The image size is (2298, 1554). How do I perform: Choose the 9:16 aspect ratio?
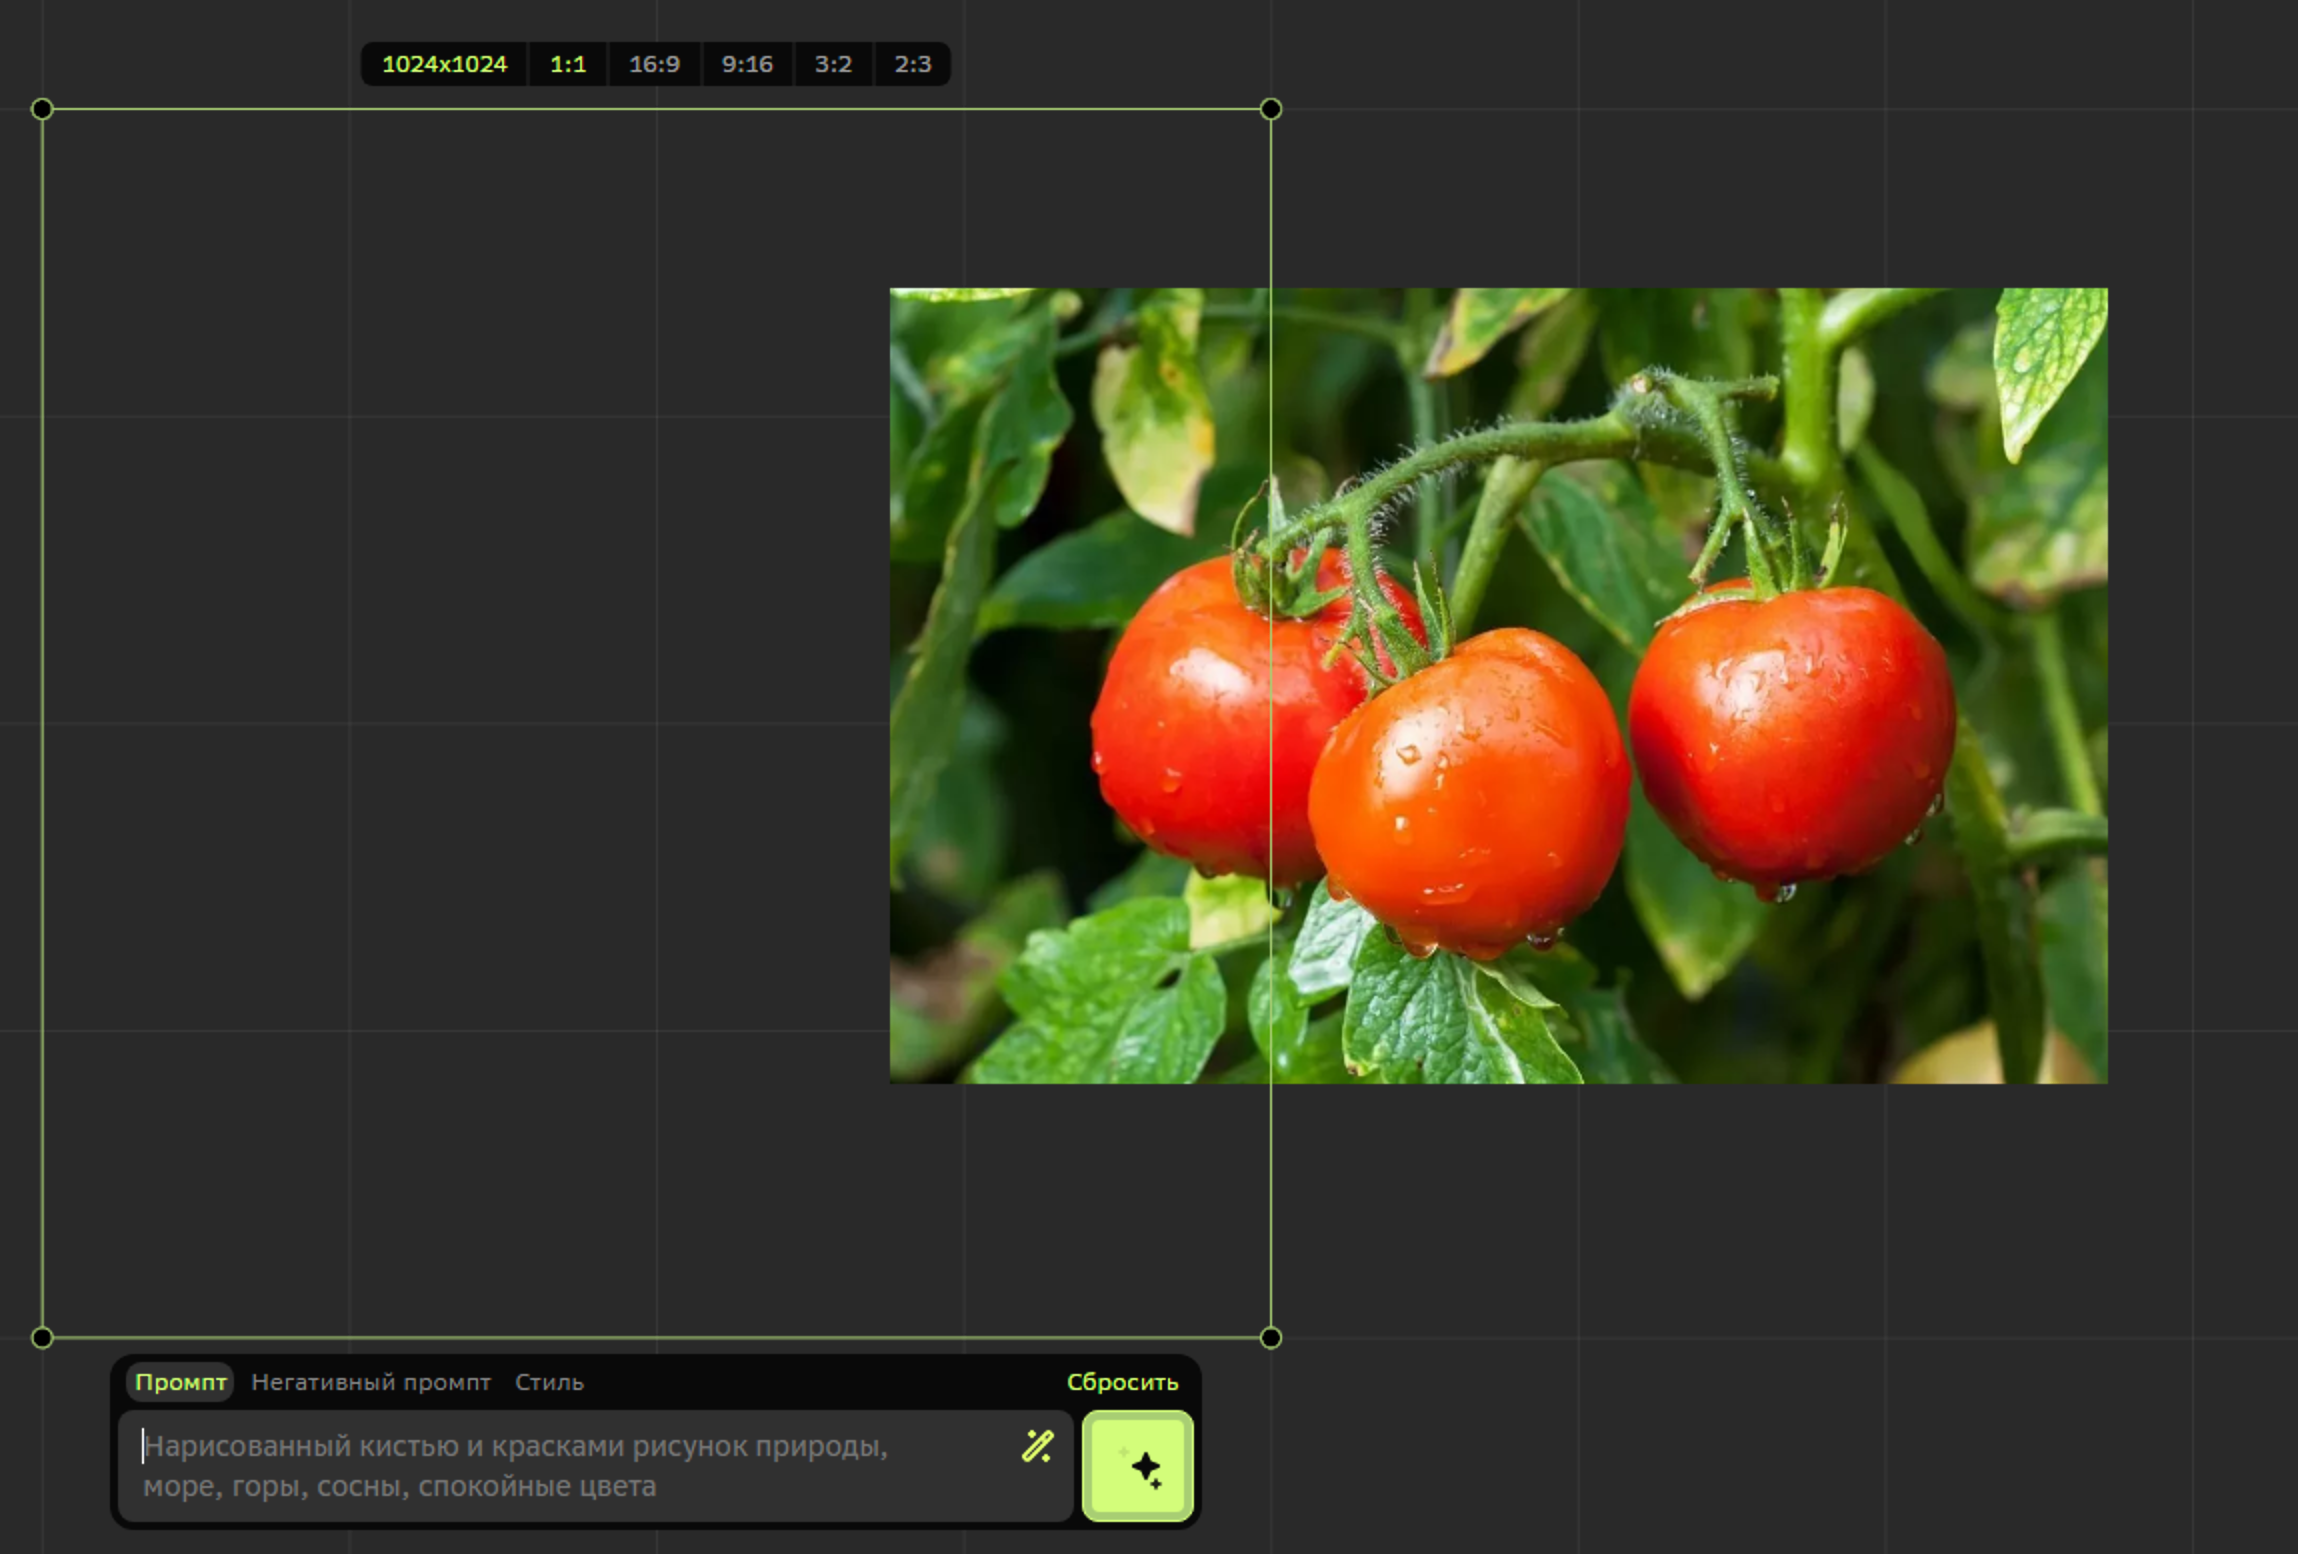(x=747, y=64)
